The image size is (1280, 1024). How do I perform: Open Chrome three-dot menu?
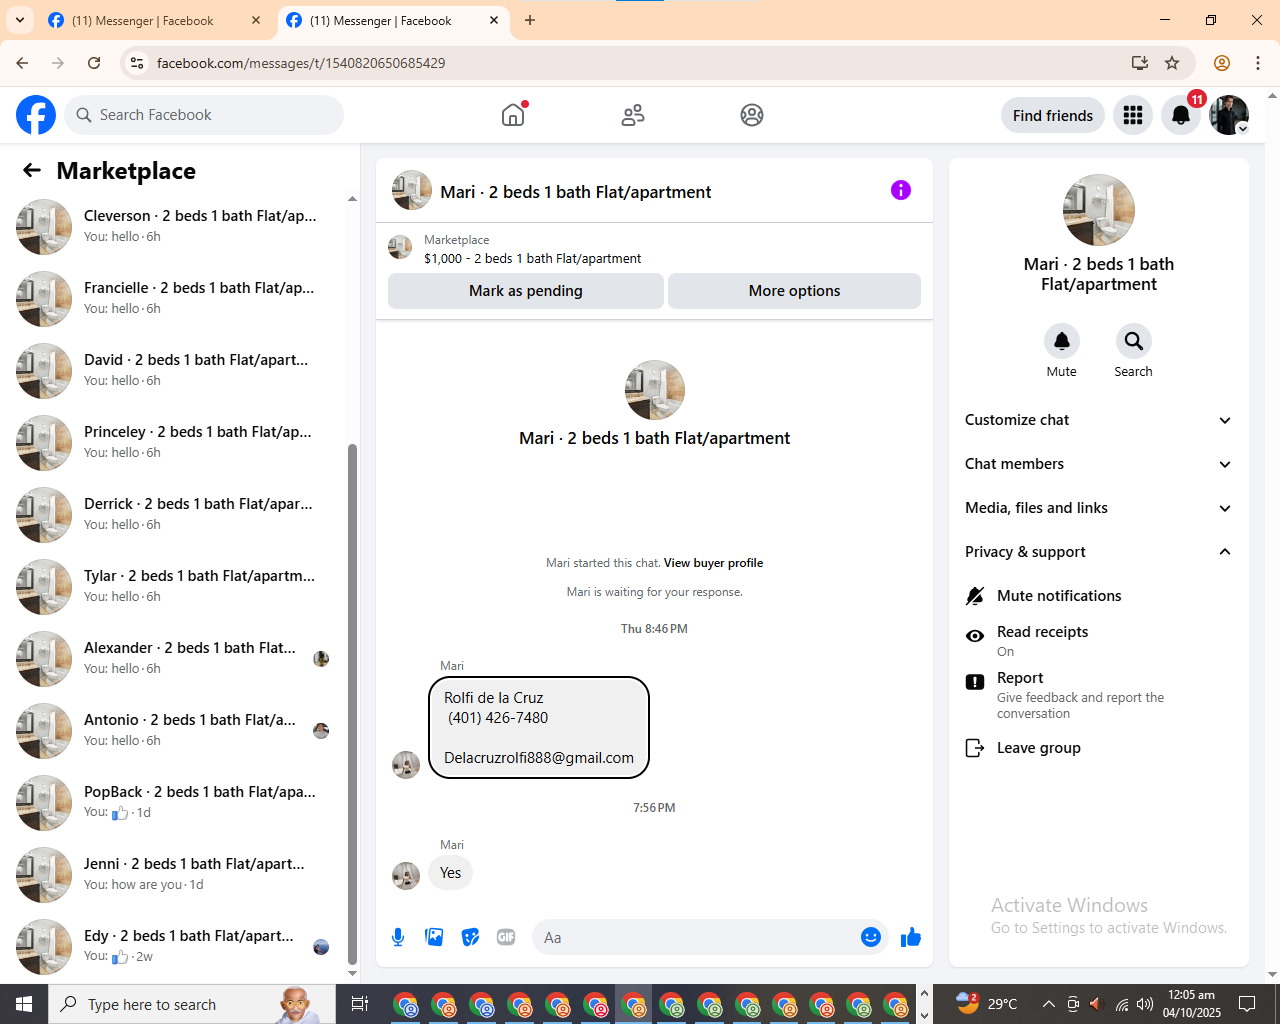tap(1258, 63)
